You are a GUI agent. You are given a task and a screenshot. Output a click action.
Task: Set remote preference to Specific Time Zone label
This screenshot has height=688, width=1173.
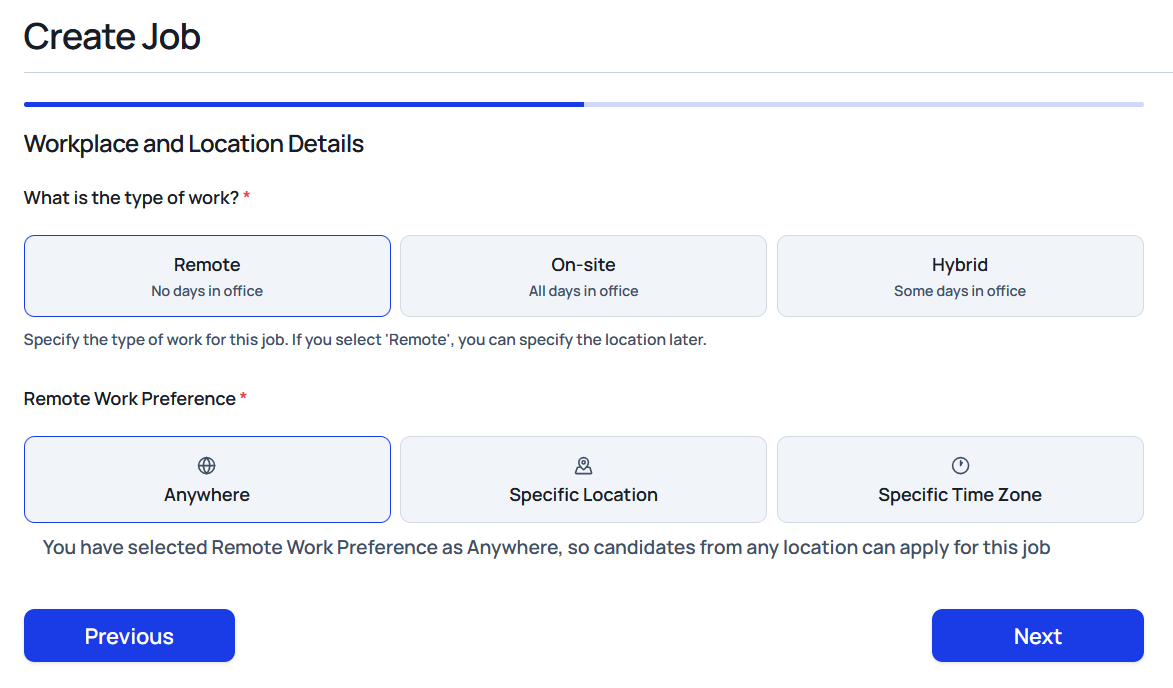pos(960,495)
